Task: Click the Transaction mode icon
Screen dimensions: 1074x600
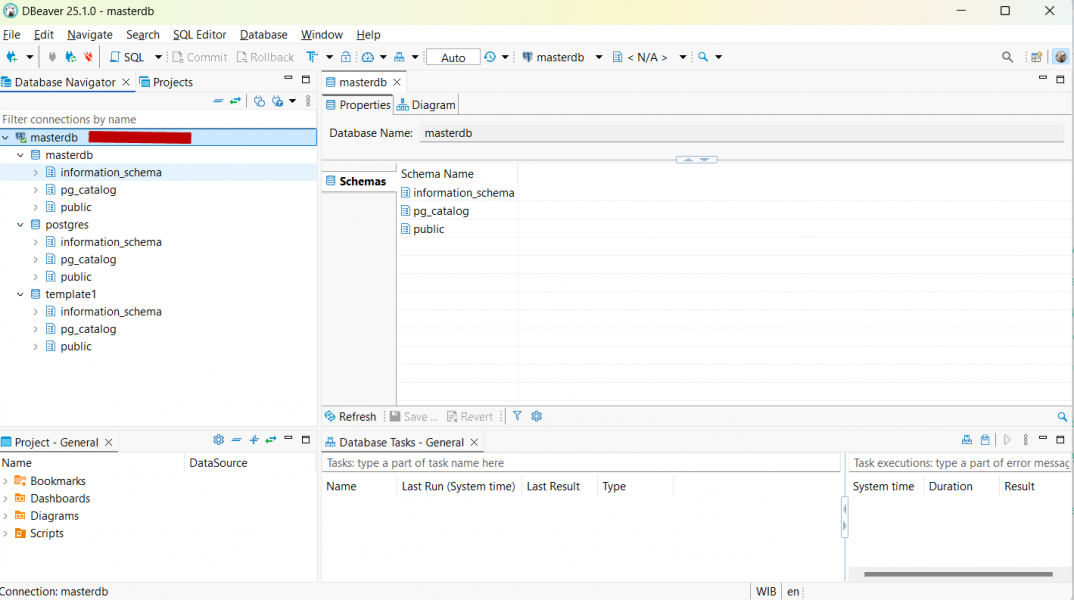Action: [312, 57]
